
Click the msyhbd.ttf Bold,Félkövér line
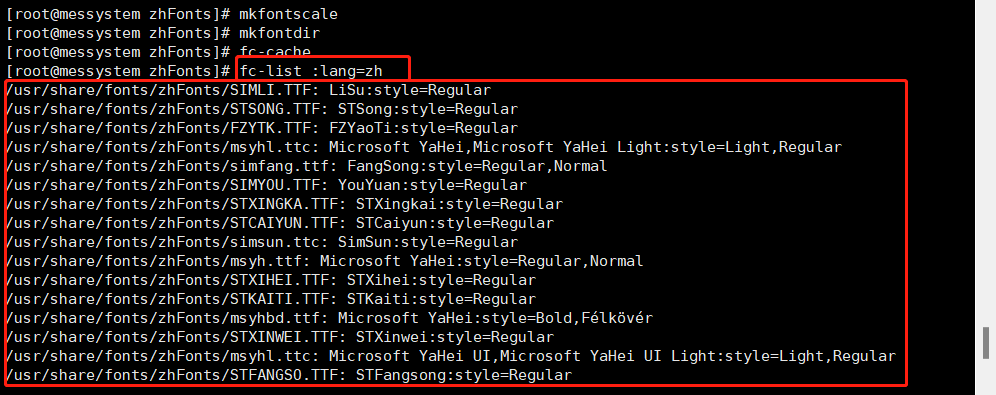(x=329, y=318)
